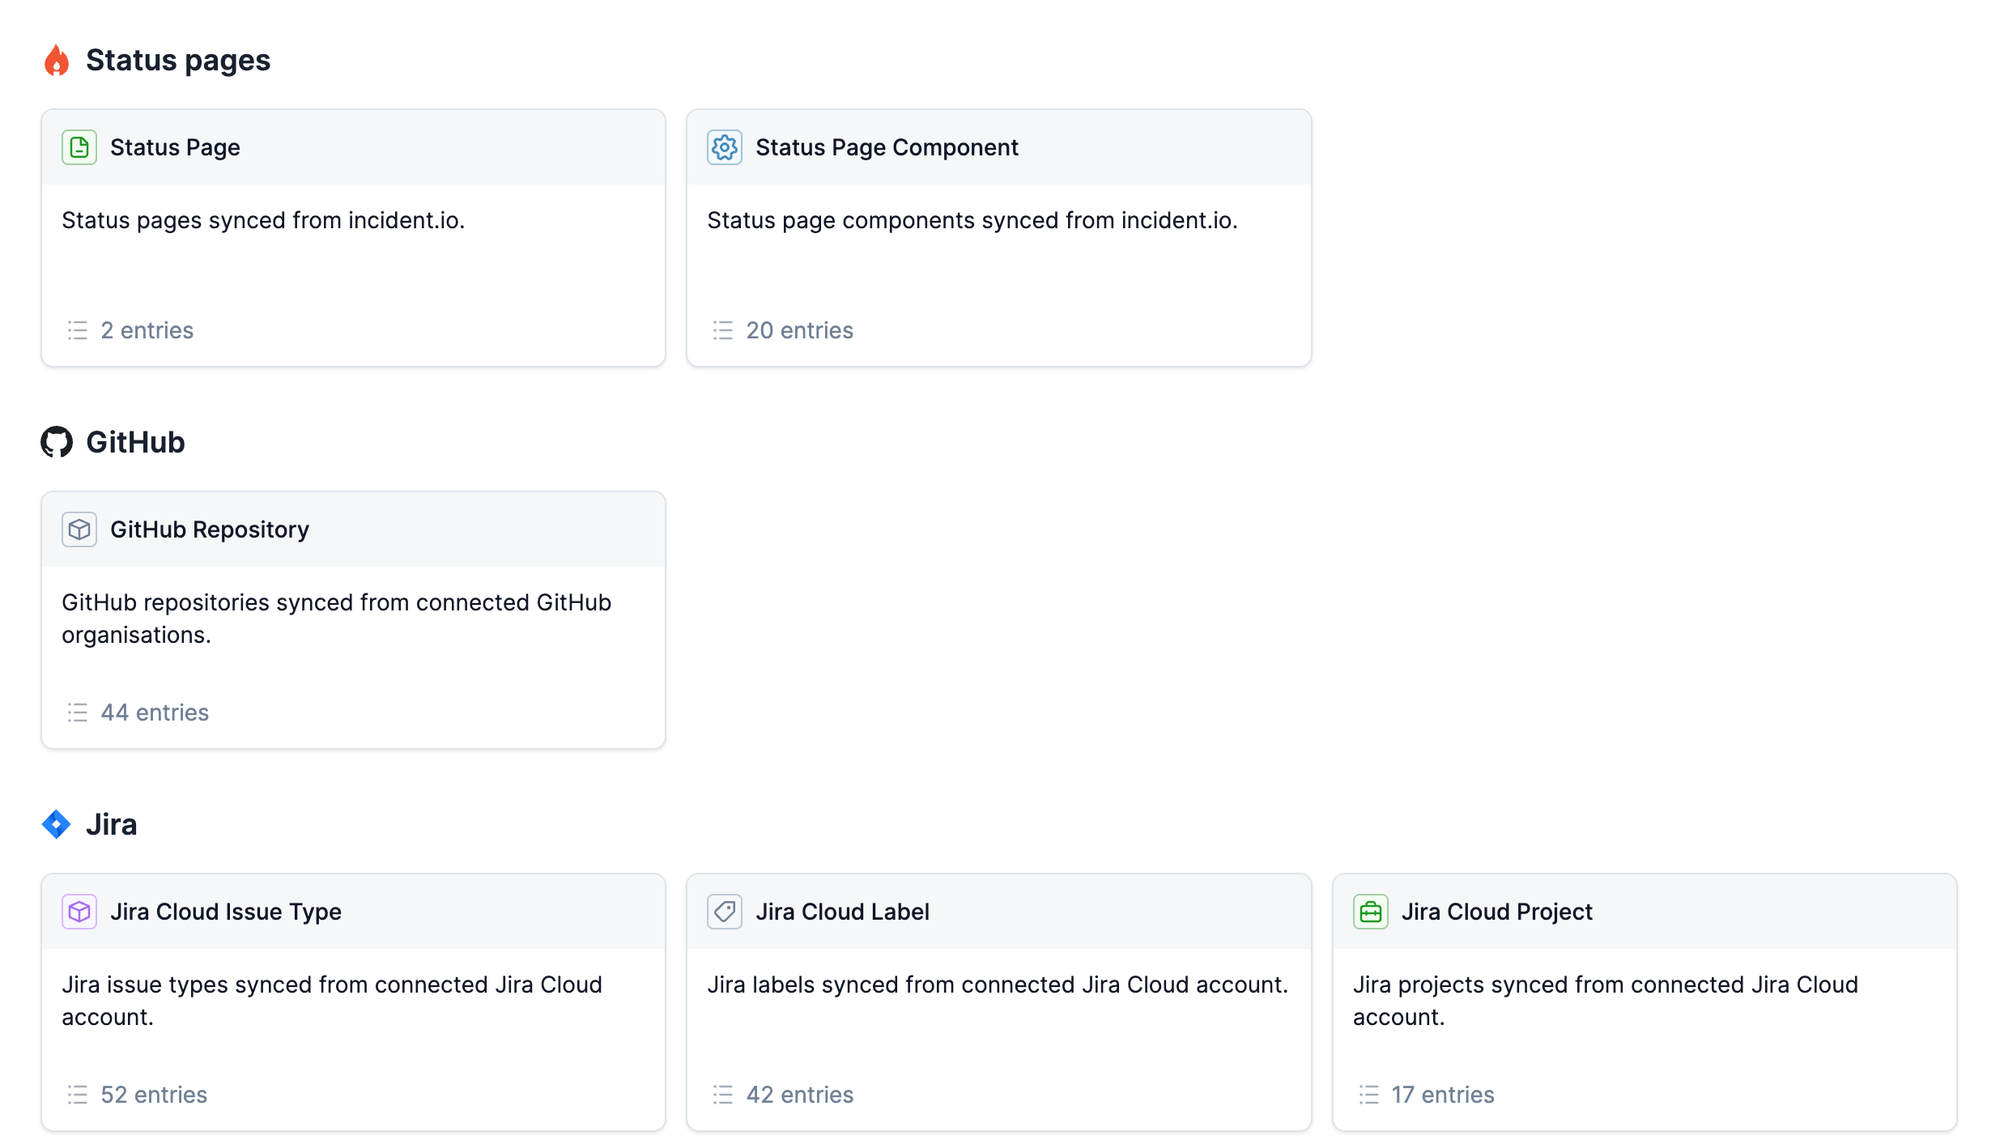Click the 20 entries list count
Image resolution: width=2000 pixels, height=1148 pixels.
click(799, 330)
